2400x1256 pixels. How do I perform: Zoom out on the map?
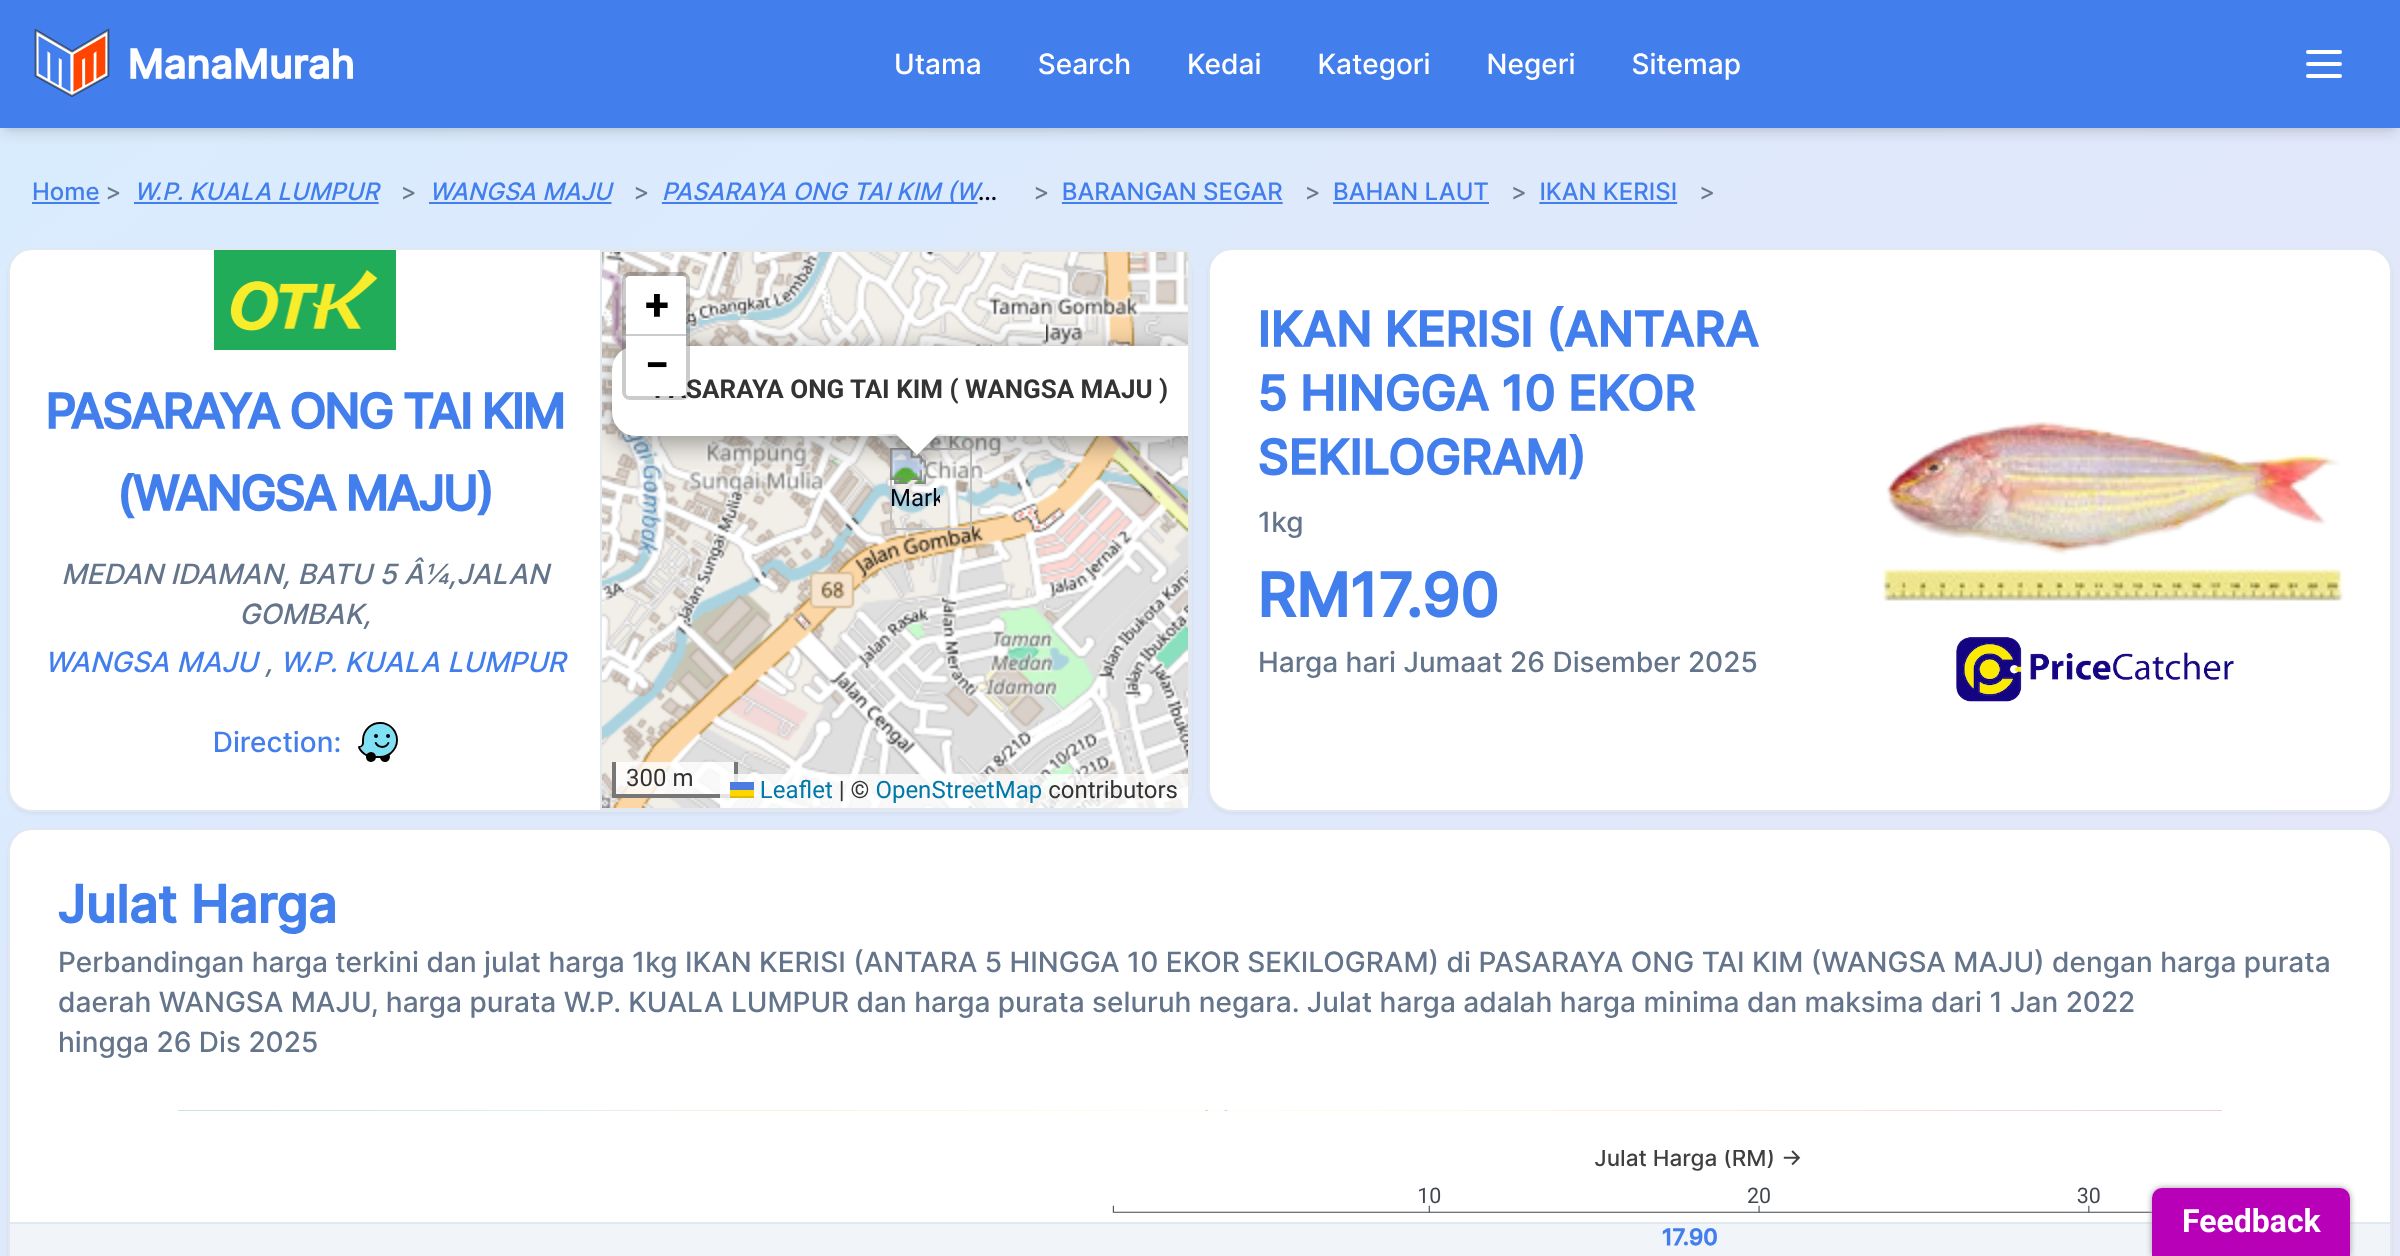click(656, 365)
